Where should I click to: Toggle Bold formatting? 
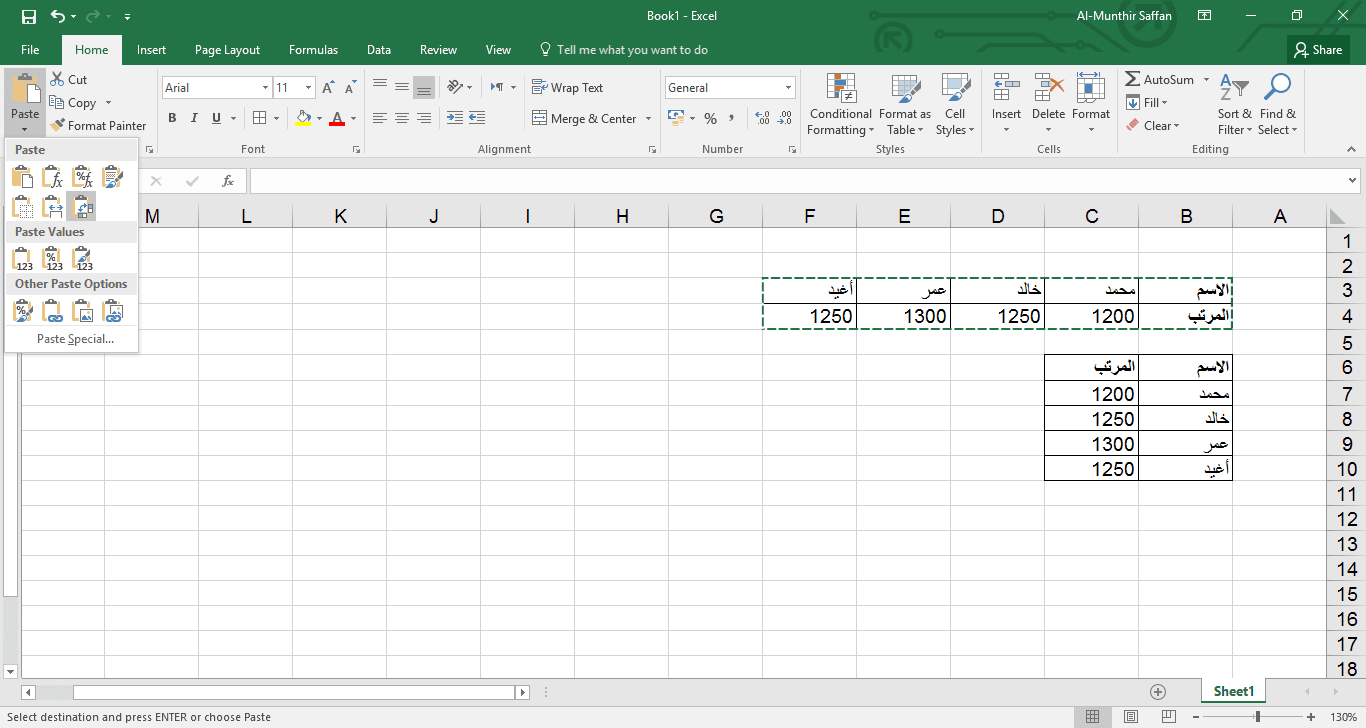point(172,118)
